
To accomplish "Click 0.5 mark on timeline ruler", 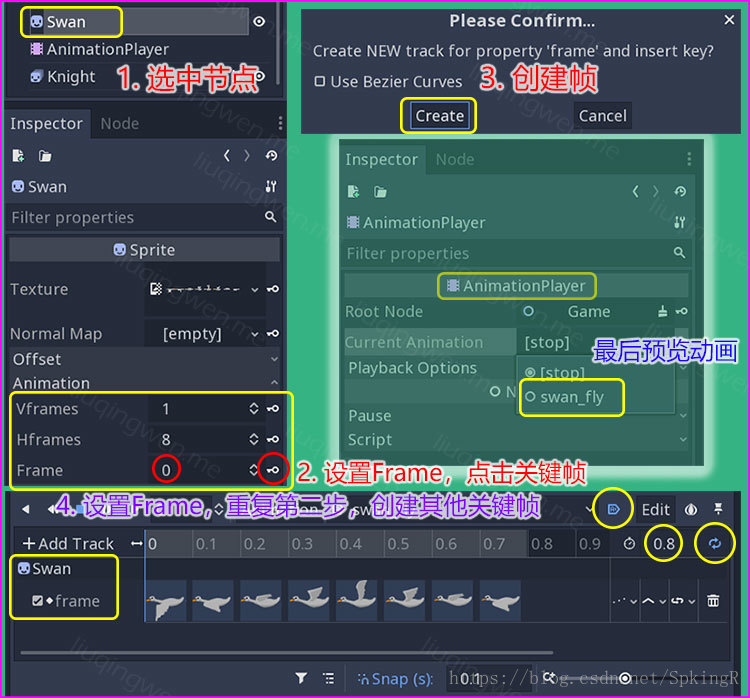I will [398, 544].
